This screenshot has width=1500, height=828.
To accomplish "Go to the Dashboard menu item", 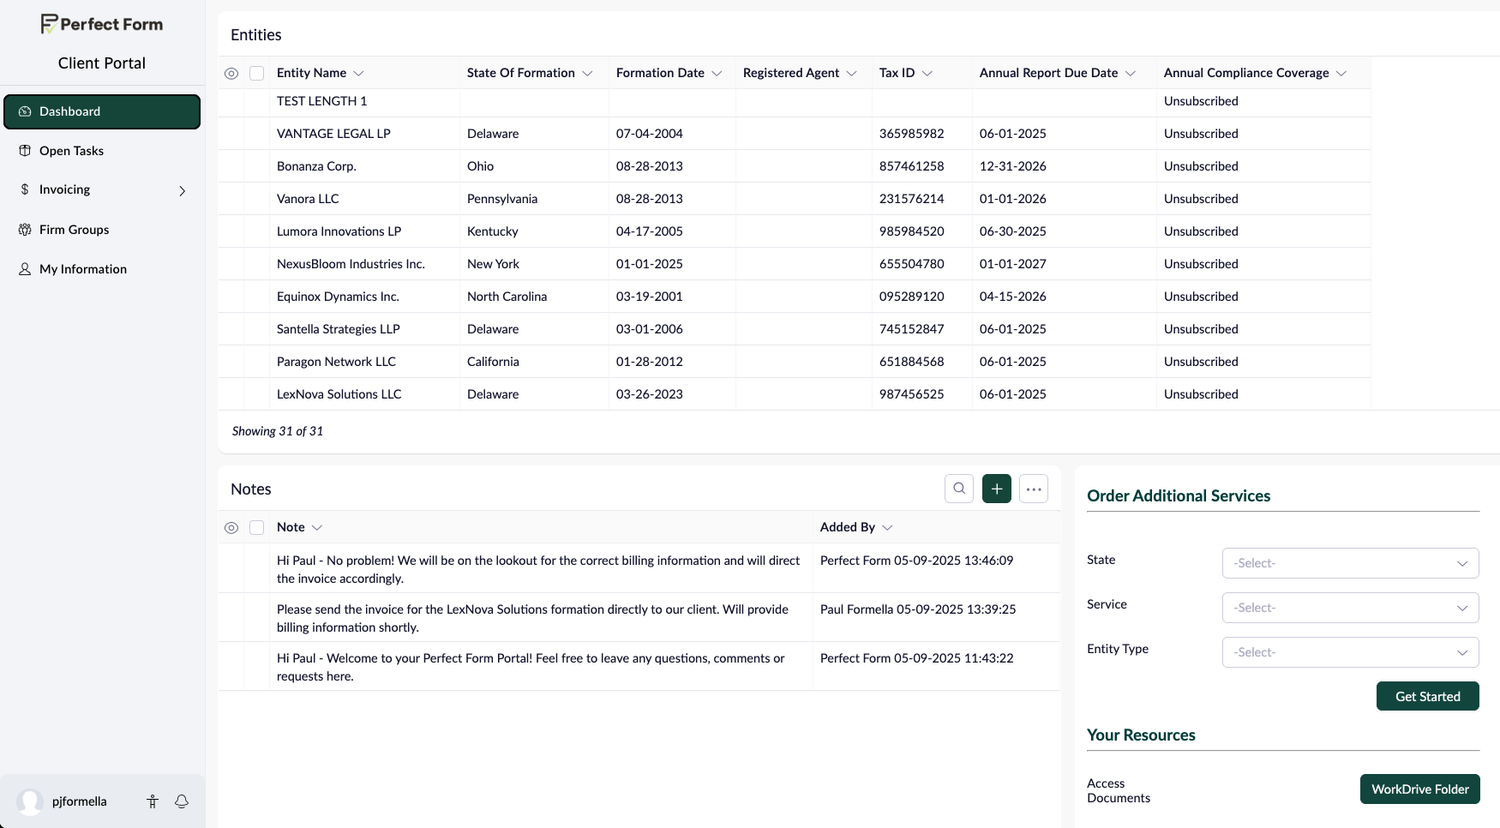I will point(102,112).
